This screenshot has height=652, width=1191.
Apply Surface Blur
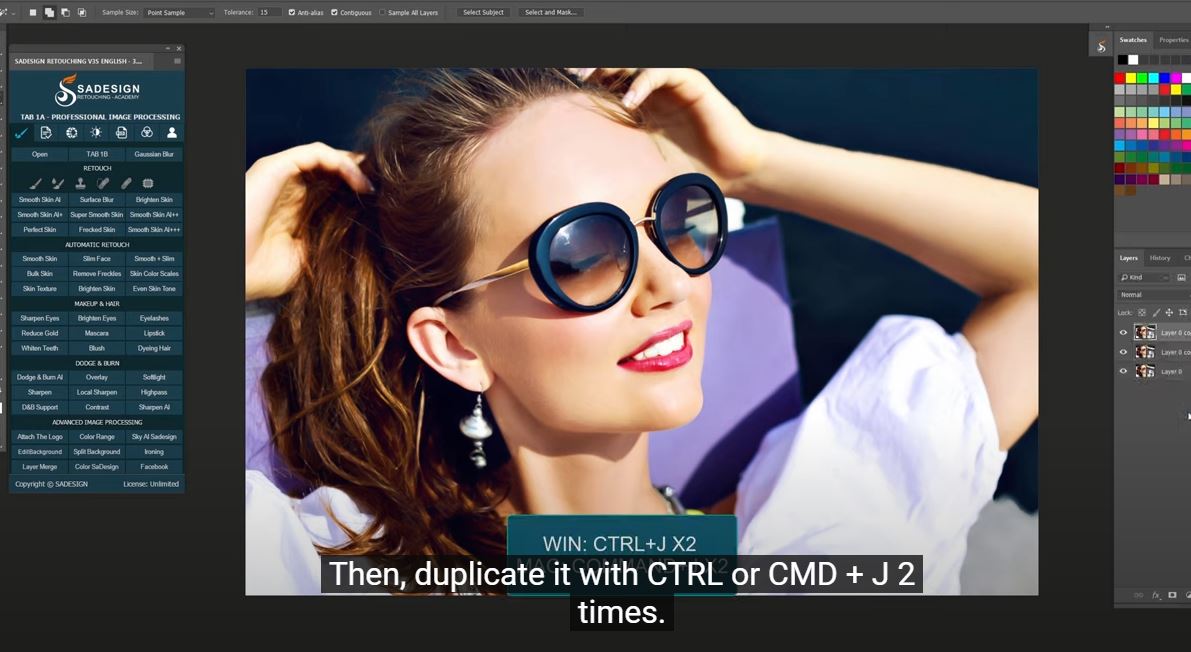96,200
